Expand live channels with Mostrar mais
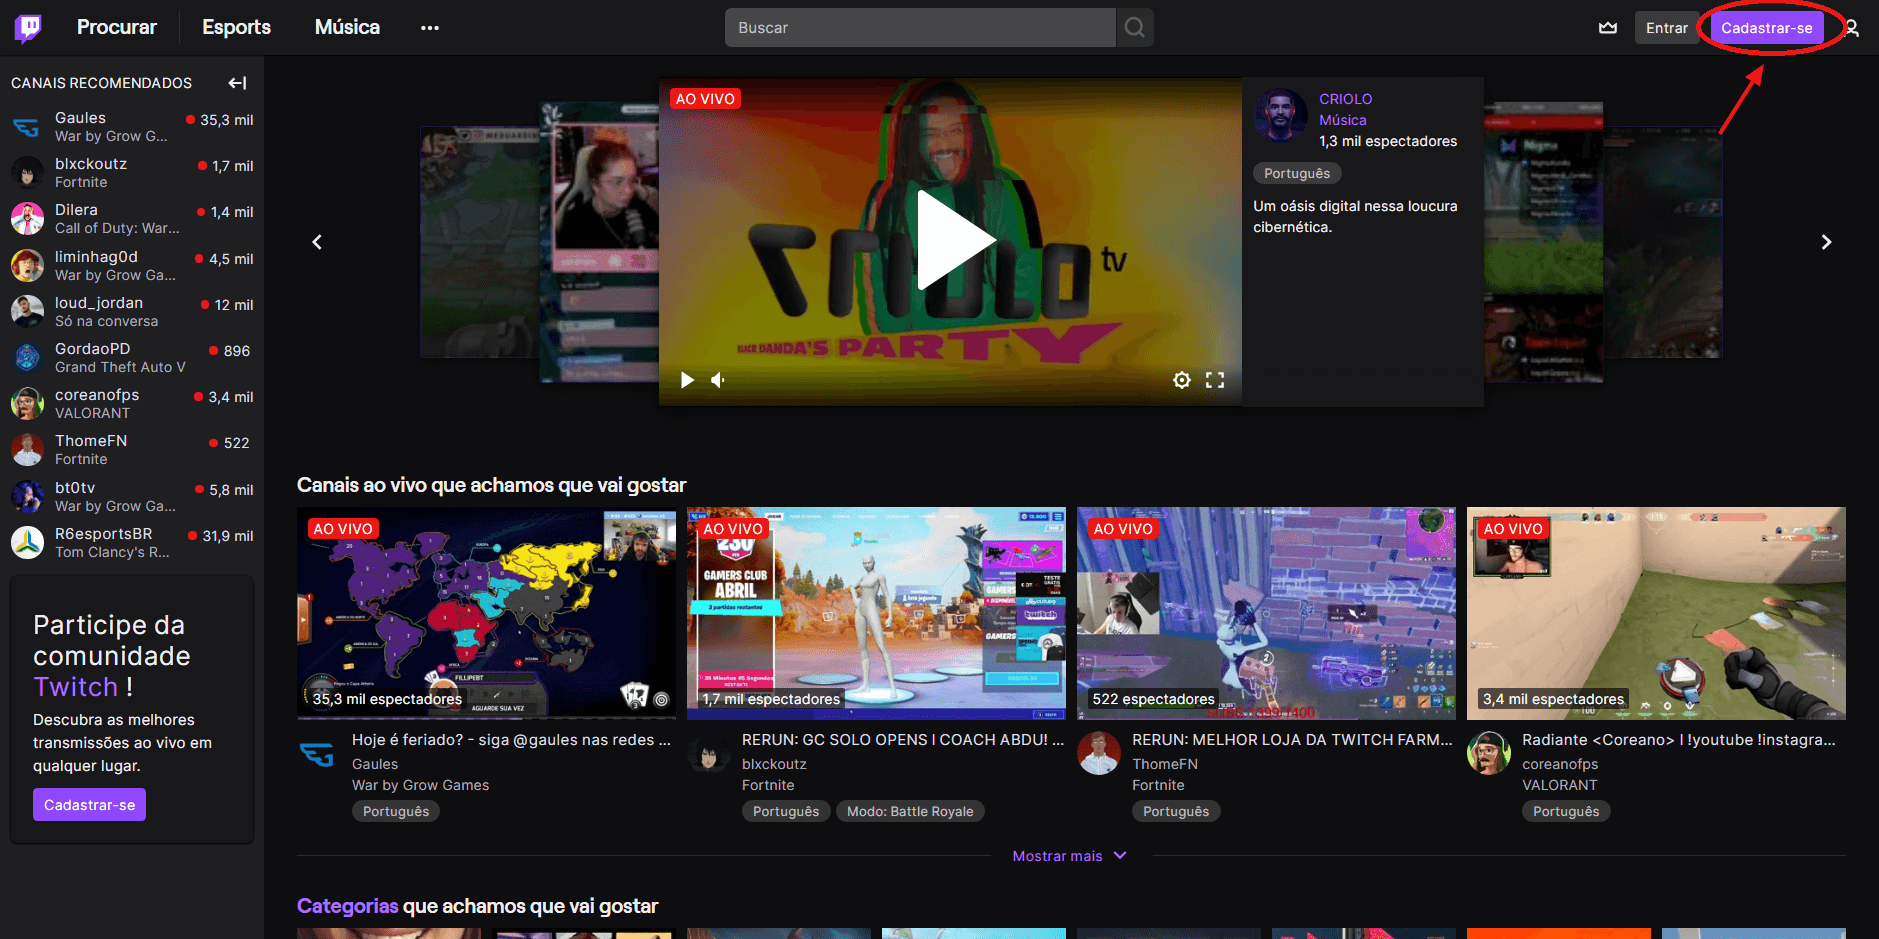The image size is (1879, 939). (x=1068, y=856)
